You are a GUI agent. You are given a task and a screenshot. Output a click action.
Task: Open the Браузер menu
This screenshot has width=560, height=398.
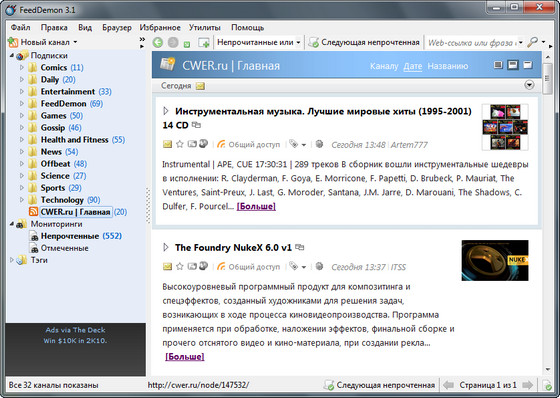coord(117,28)
